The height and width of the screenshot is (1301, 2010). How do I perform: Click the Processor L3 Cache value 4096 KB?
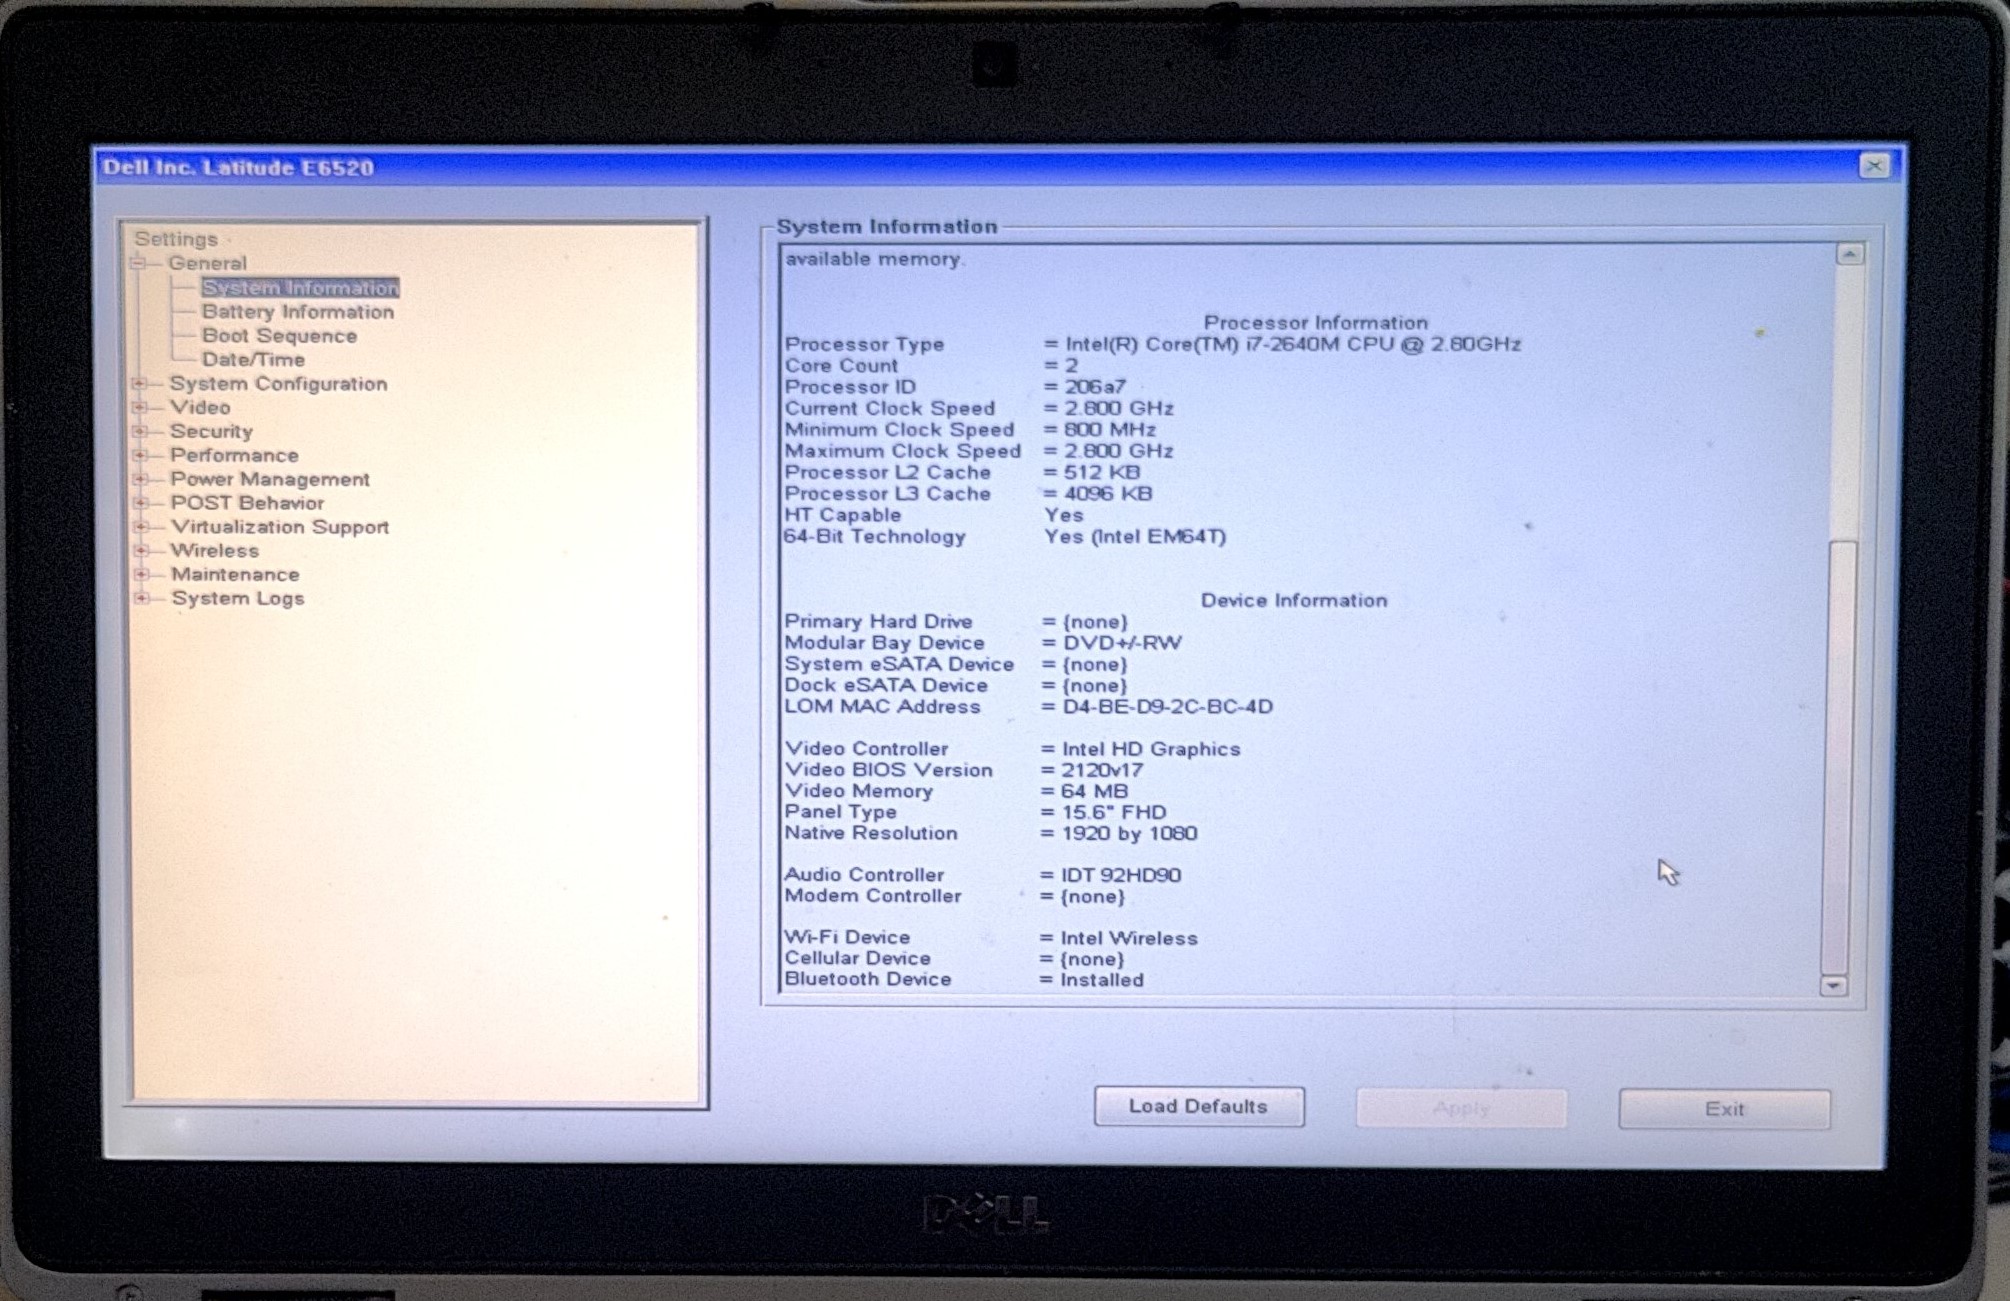point(1108,494)
